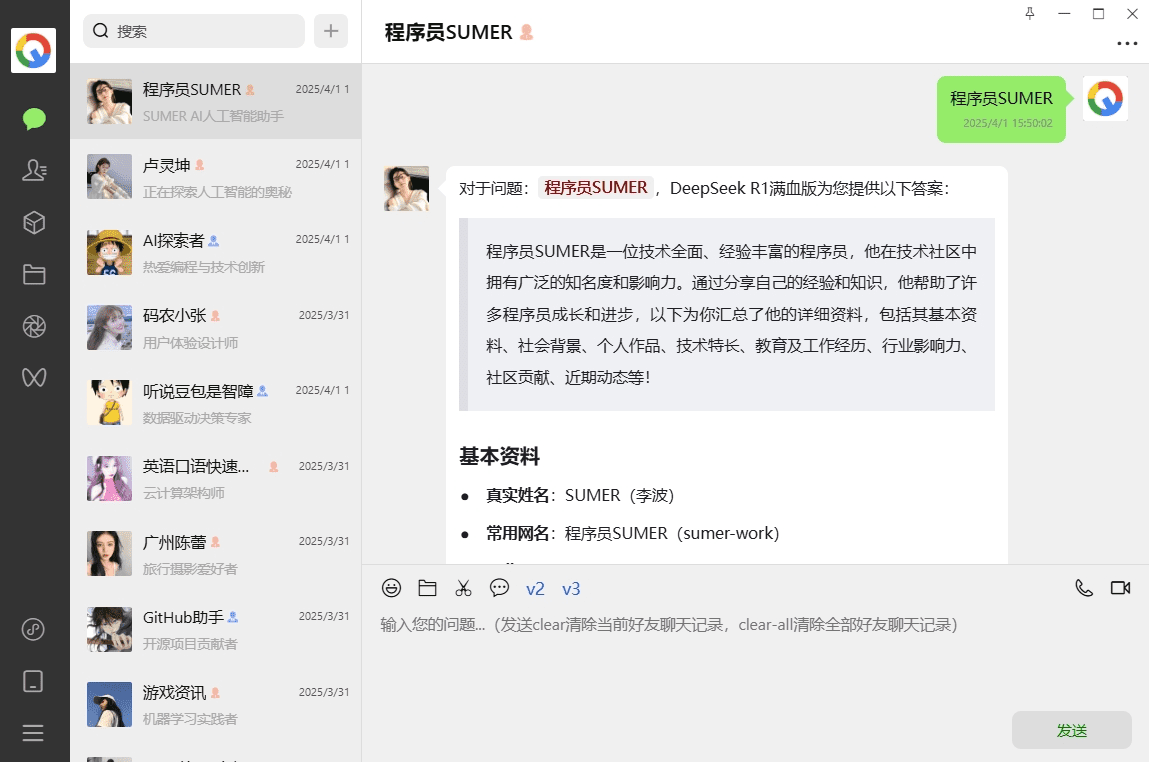Screen dimensions: 1149x762
Task: Open chat with 广州陈蕾
Action: [x=215, y=555]
